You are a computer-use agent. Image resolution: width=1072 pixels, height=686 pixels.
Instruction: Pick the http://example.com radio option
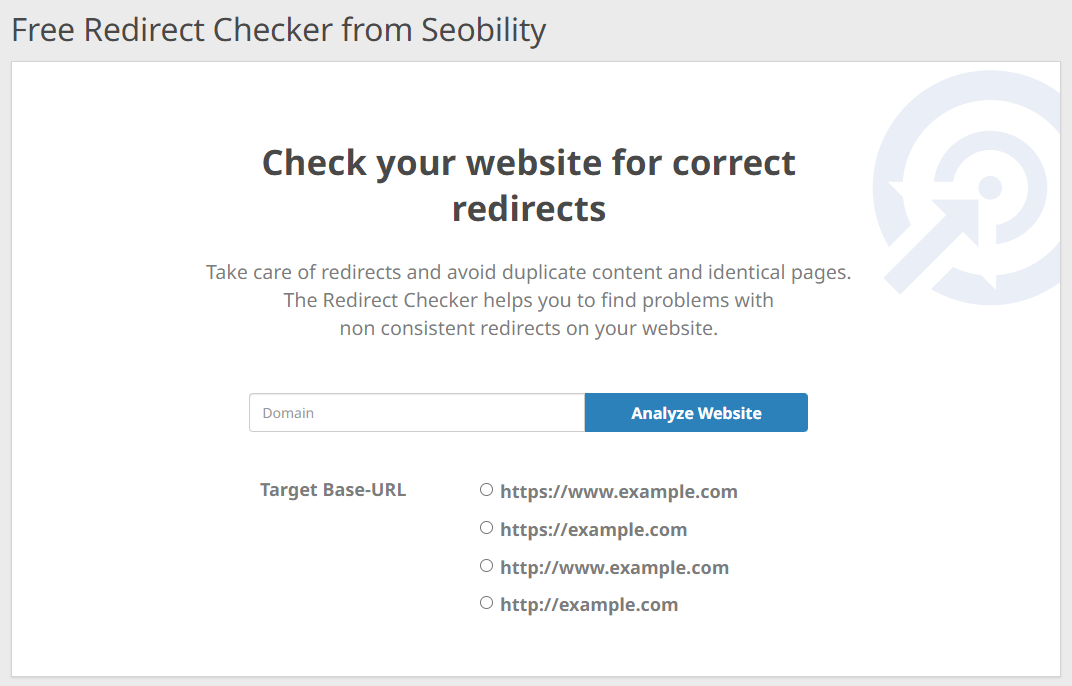click(486, 602)
